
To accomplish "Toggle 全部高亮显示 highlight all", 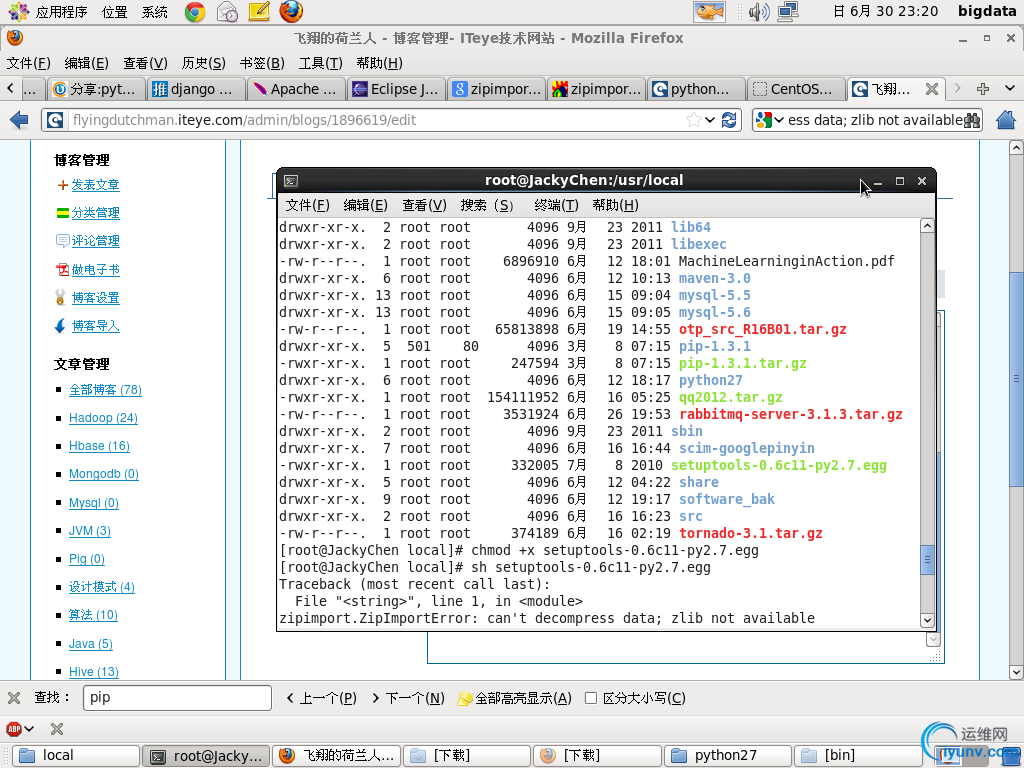I will (x=514, y=698).
